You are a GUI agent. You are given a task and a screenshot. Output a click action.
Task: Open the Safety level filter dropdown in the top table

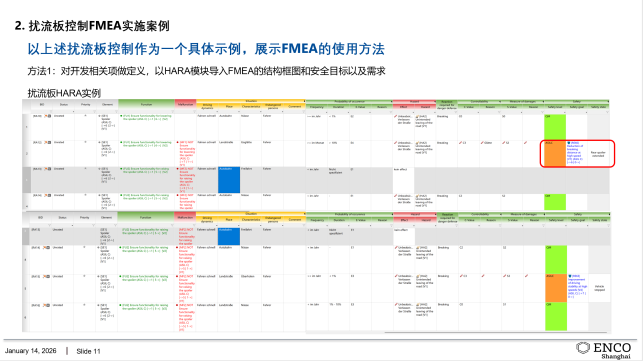pos(564,112)
